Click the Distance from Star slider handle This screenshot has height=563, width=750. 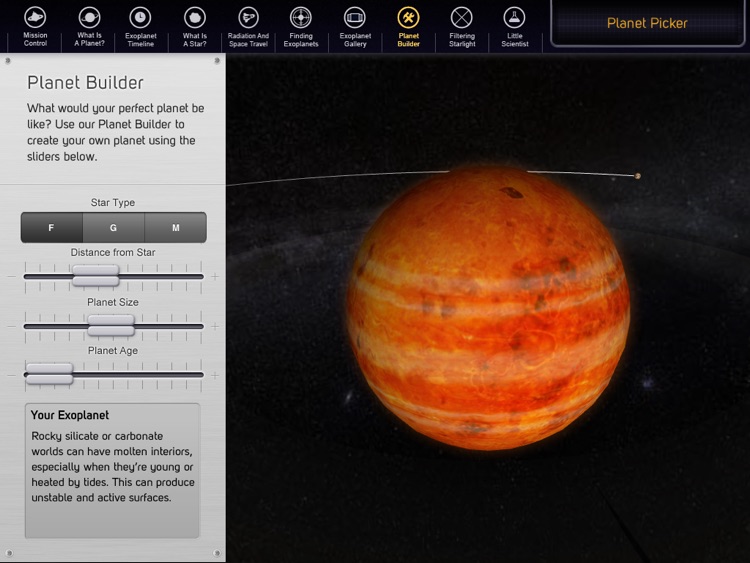(x=96, y=276)
